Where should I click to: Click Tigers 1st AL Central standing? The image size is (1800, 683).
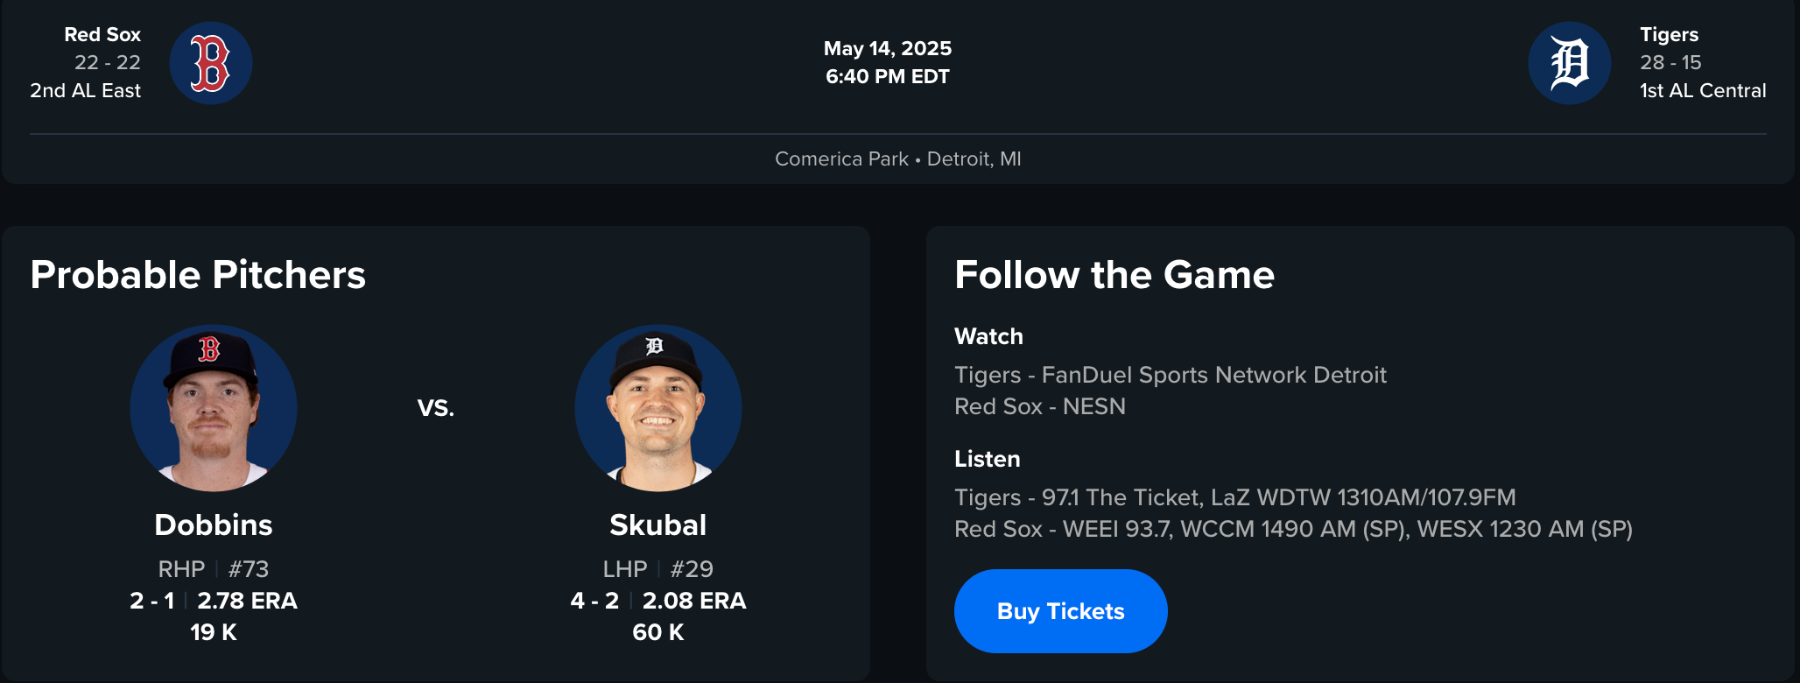(x=1702, y=90)
